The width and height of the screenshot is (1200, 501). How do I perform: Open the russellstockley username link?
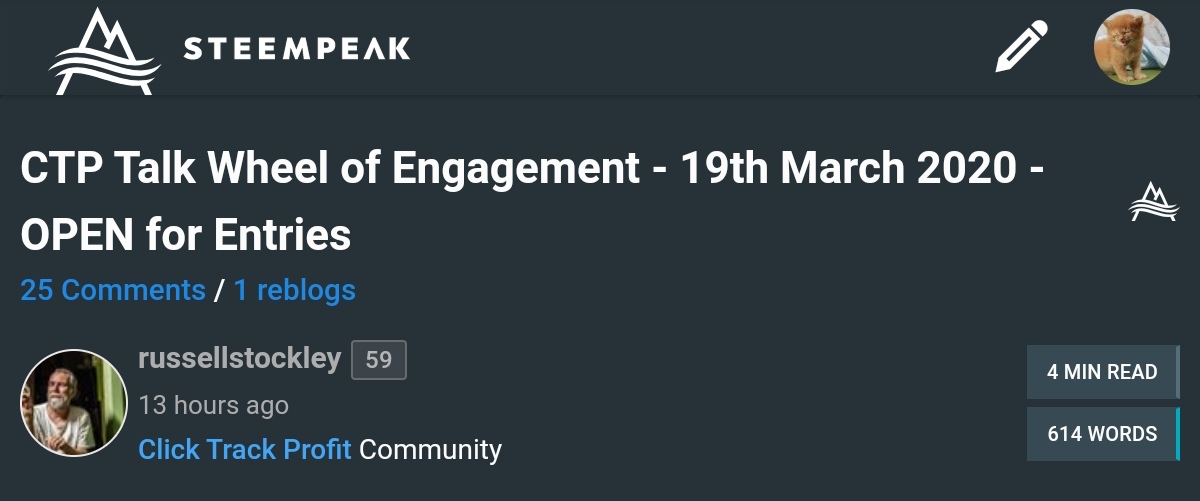pos(240,358)
